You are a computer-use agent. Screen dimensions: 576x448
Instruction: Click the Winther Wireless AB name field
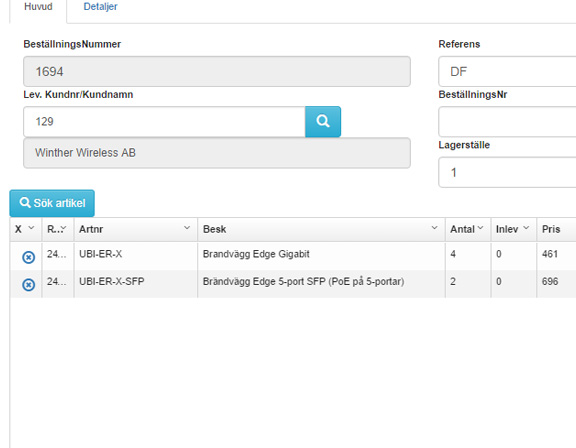click(x=217, y=153)
